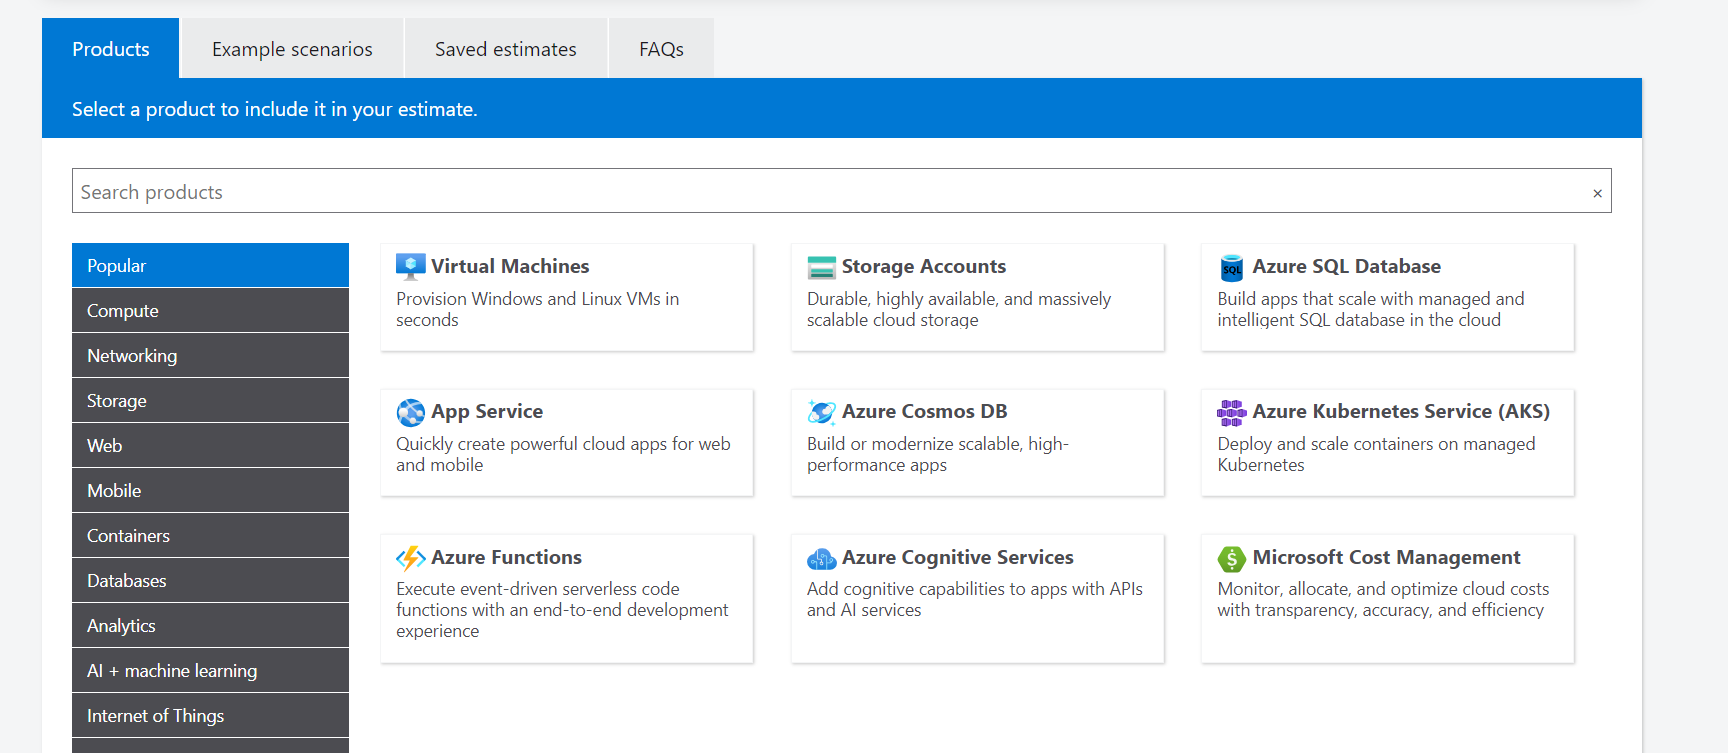Image resolution: width=1728 pixels, height=753 pixels.
Task: Click the Azure Cosmos DB planet icon
Action: point(821,412)
